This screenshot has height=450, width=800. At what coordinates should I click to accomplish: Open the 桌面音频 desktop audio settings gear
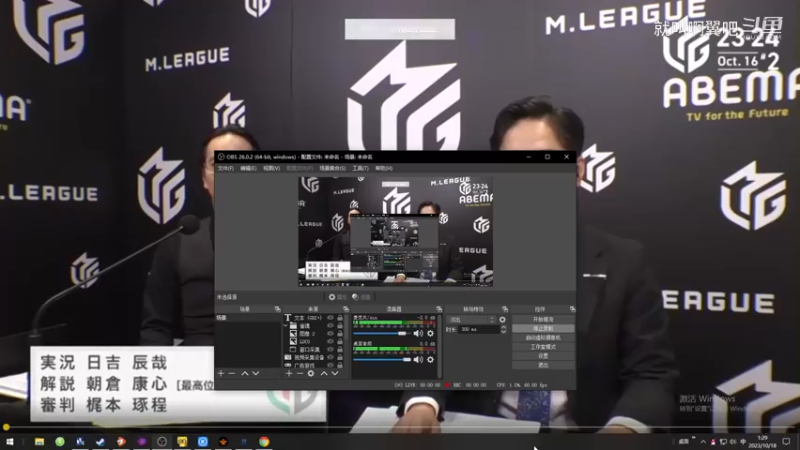coord(431,360)
